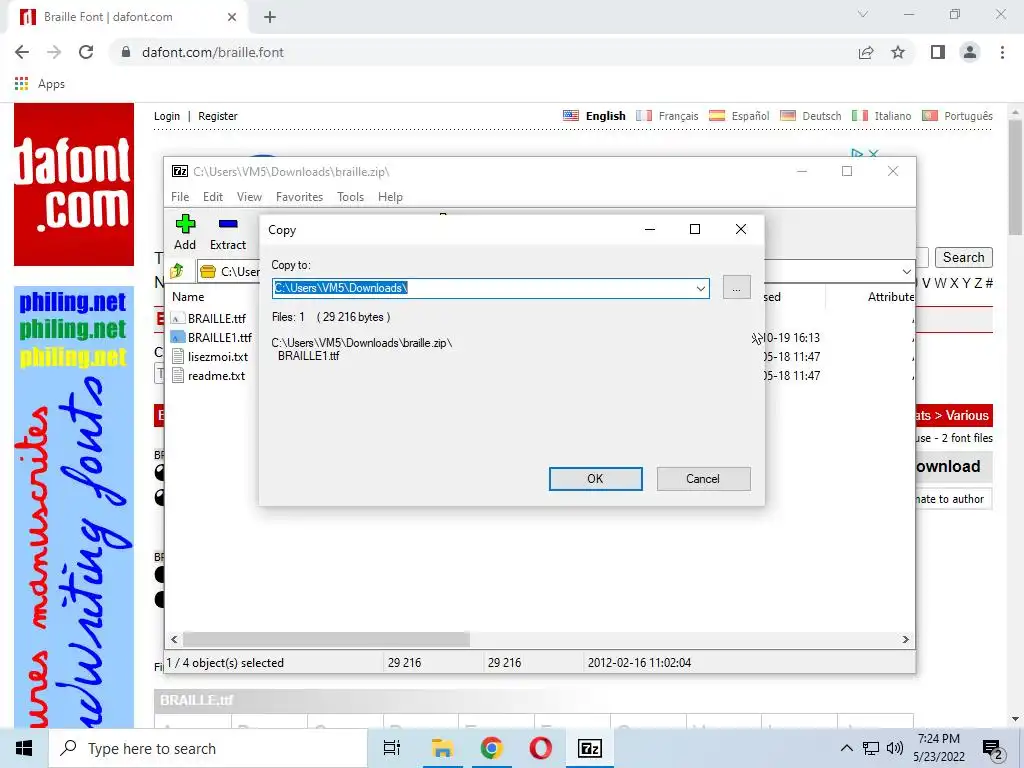
Task: Open the Apps bookmarks shortcut
Action: point(40,84)
